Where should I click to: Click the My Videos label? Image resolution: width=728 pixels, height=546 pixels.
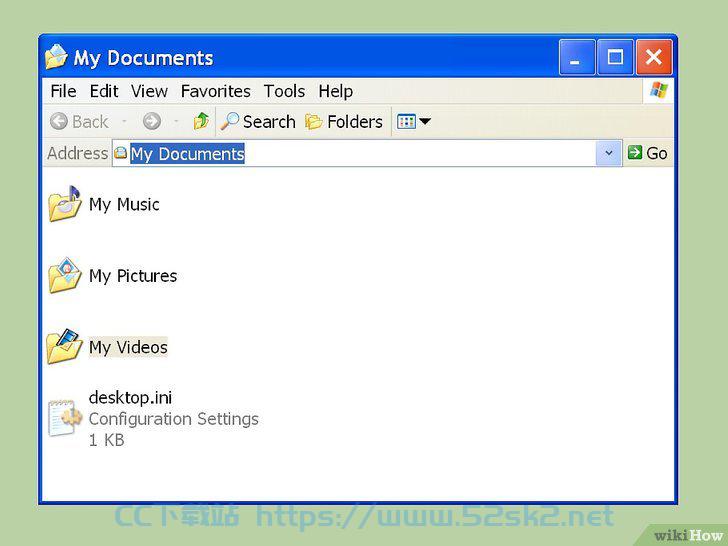(x=128, y=347)
